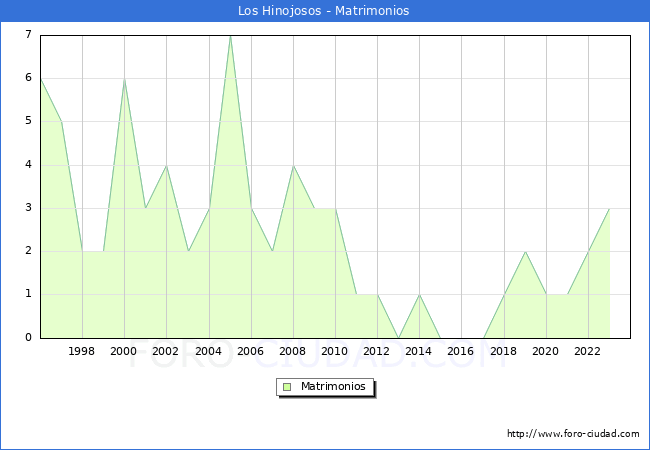Select the 2004 x-axis label
650x450 pixels.
pyautogui.click(x=208, y=351)
